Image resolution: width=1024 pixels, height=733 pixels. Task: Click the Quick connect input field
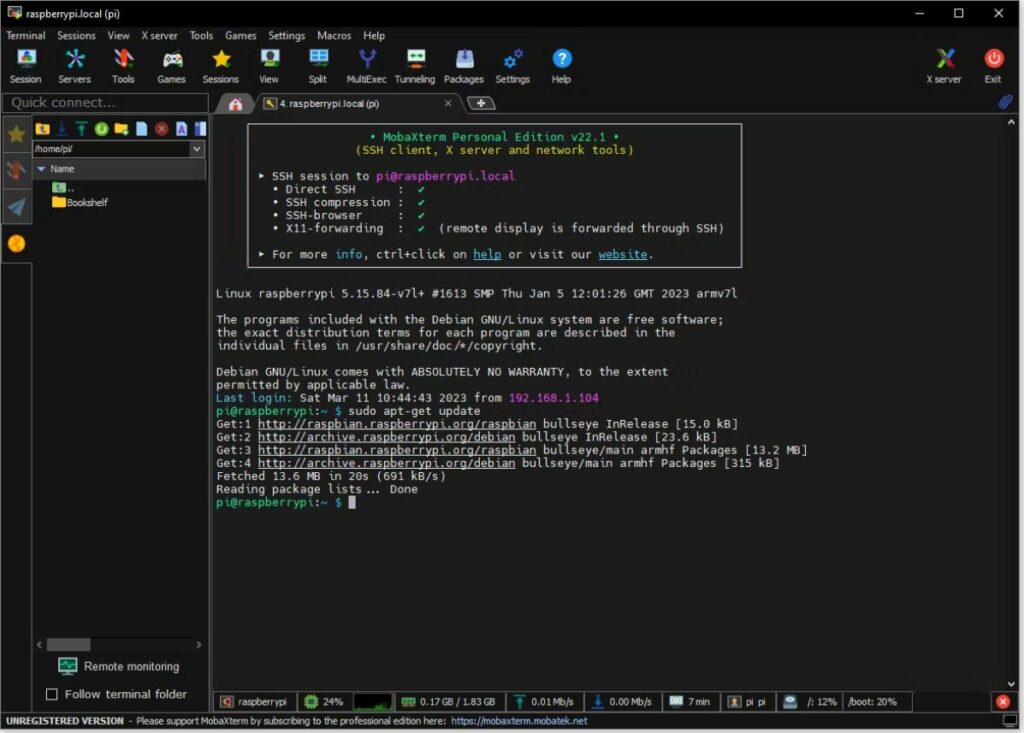coord(106,103)
